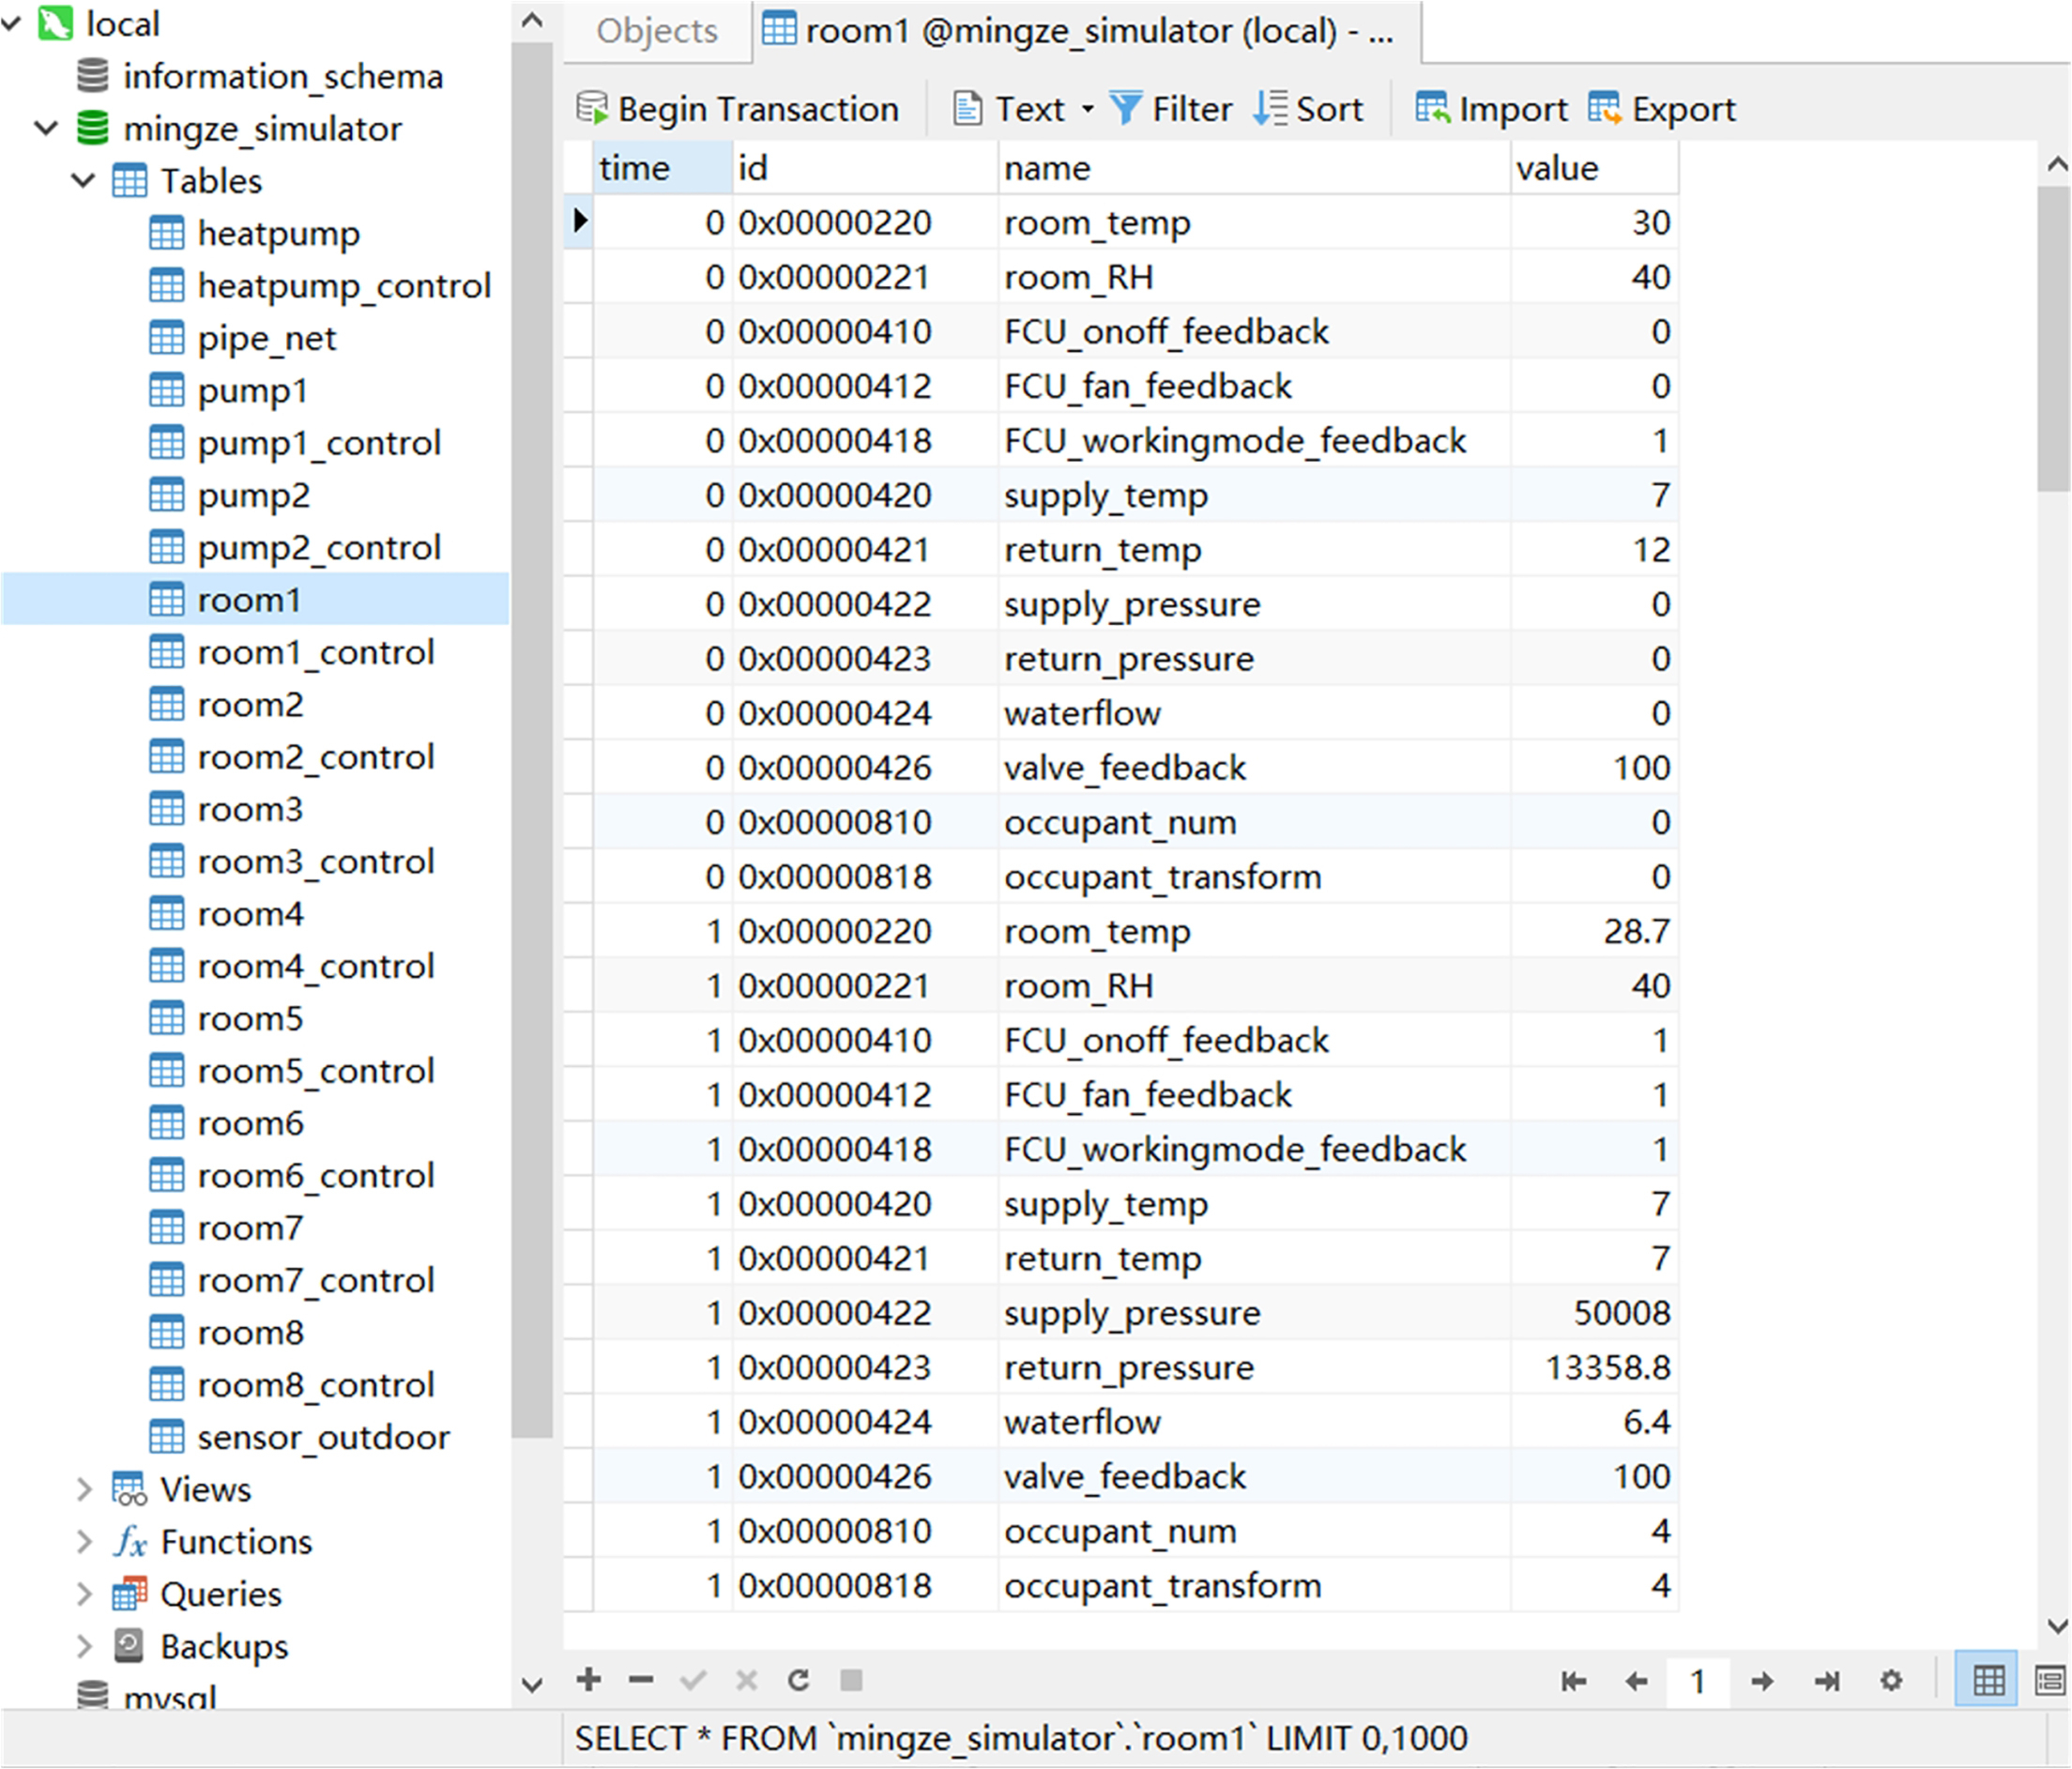The width and height of the screenshot is (2072, 1769).
Task: Switch to form view mode
Action: coord(2049,1681)
